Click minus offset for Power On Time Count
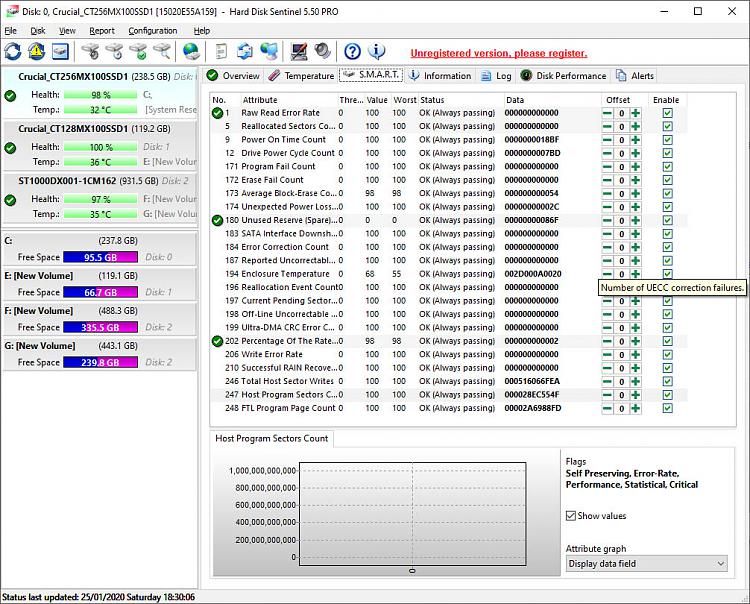Viewport: 750px width, 604px height. (607, 140)
